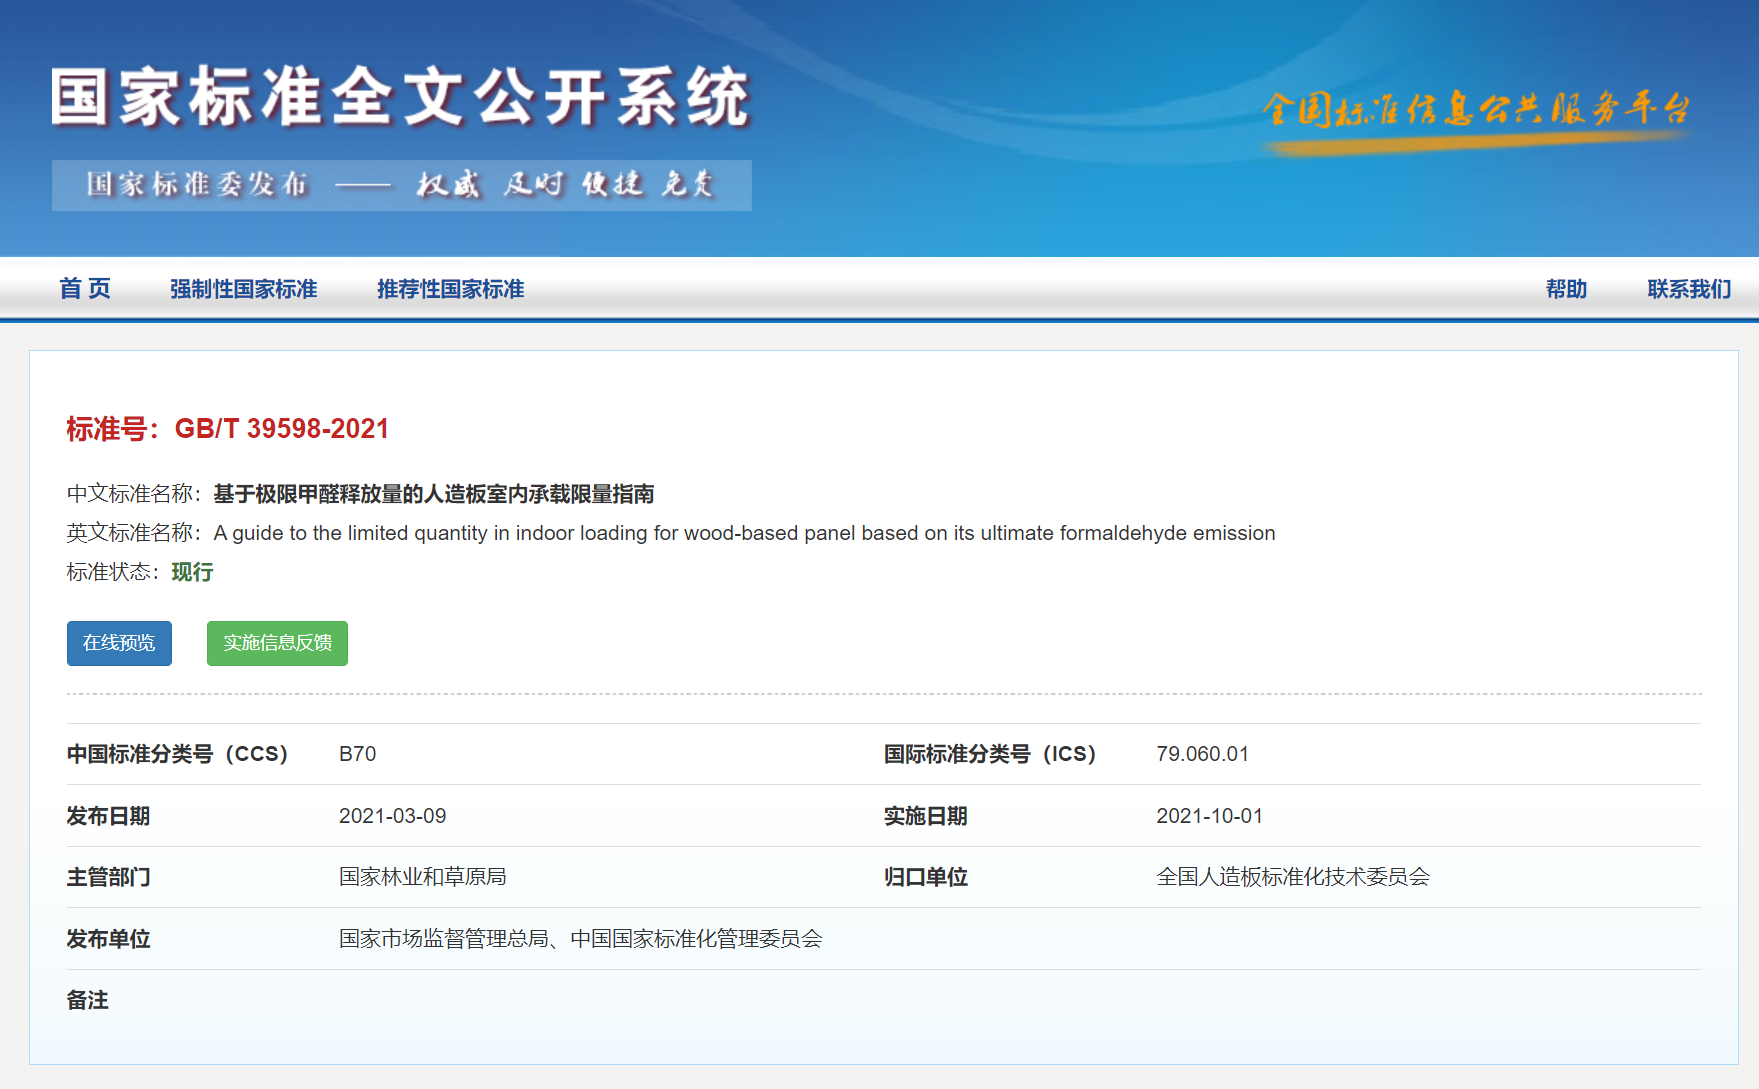Open the 首页 home menu item
This screenshot has height=1089, width=1759.
click(x=85, y=289)
